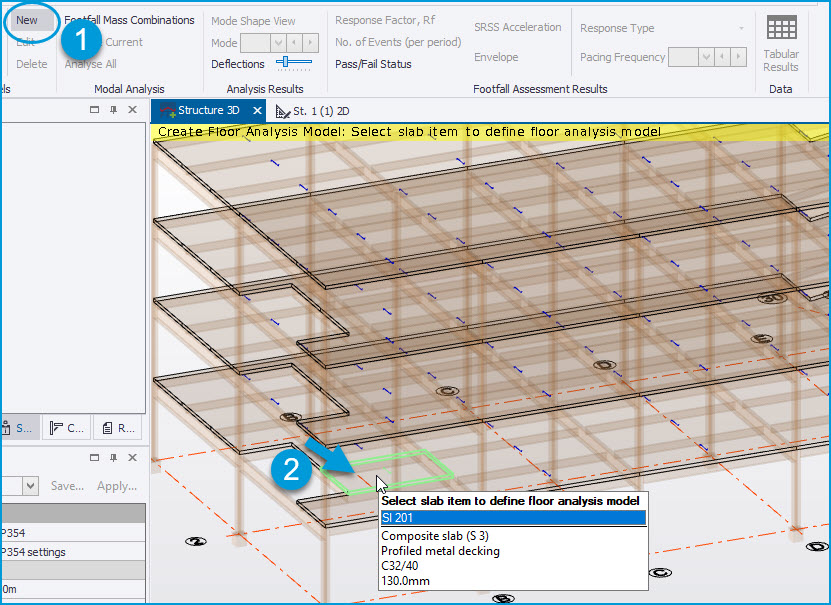Open the Response Type dropdown

[741, 29]
